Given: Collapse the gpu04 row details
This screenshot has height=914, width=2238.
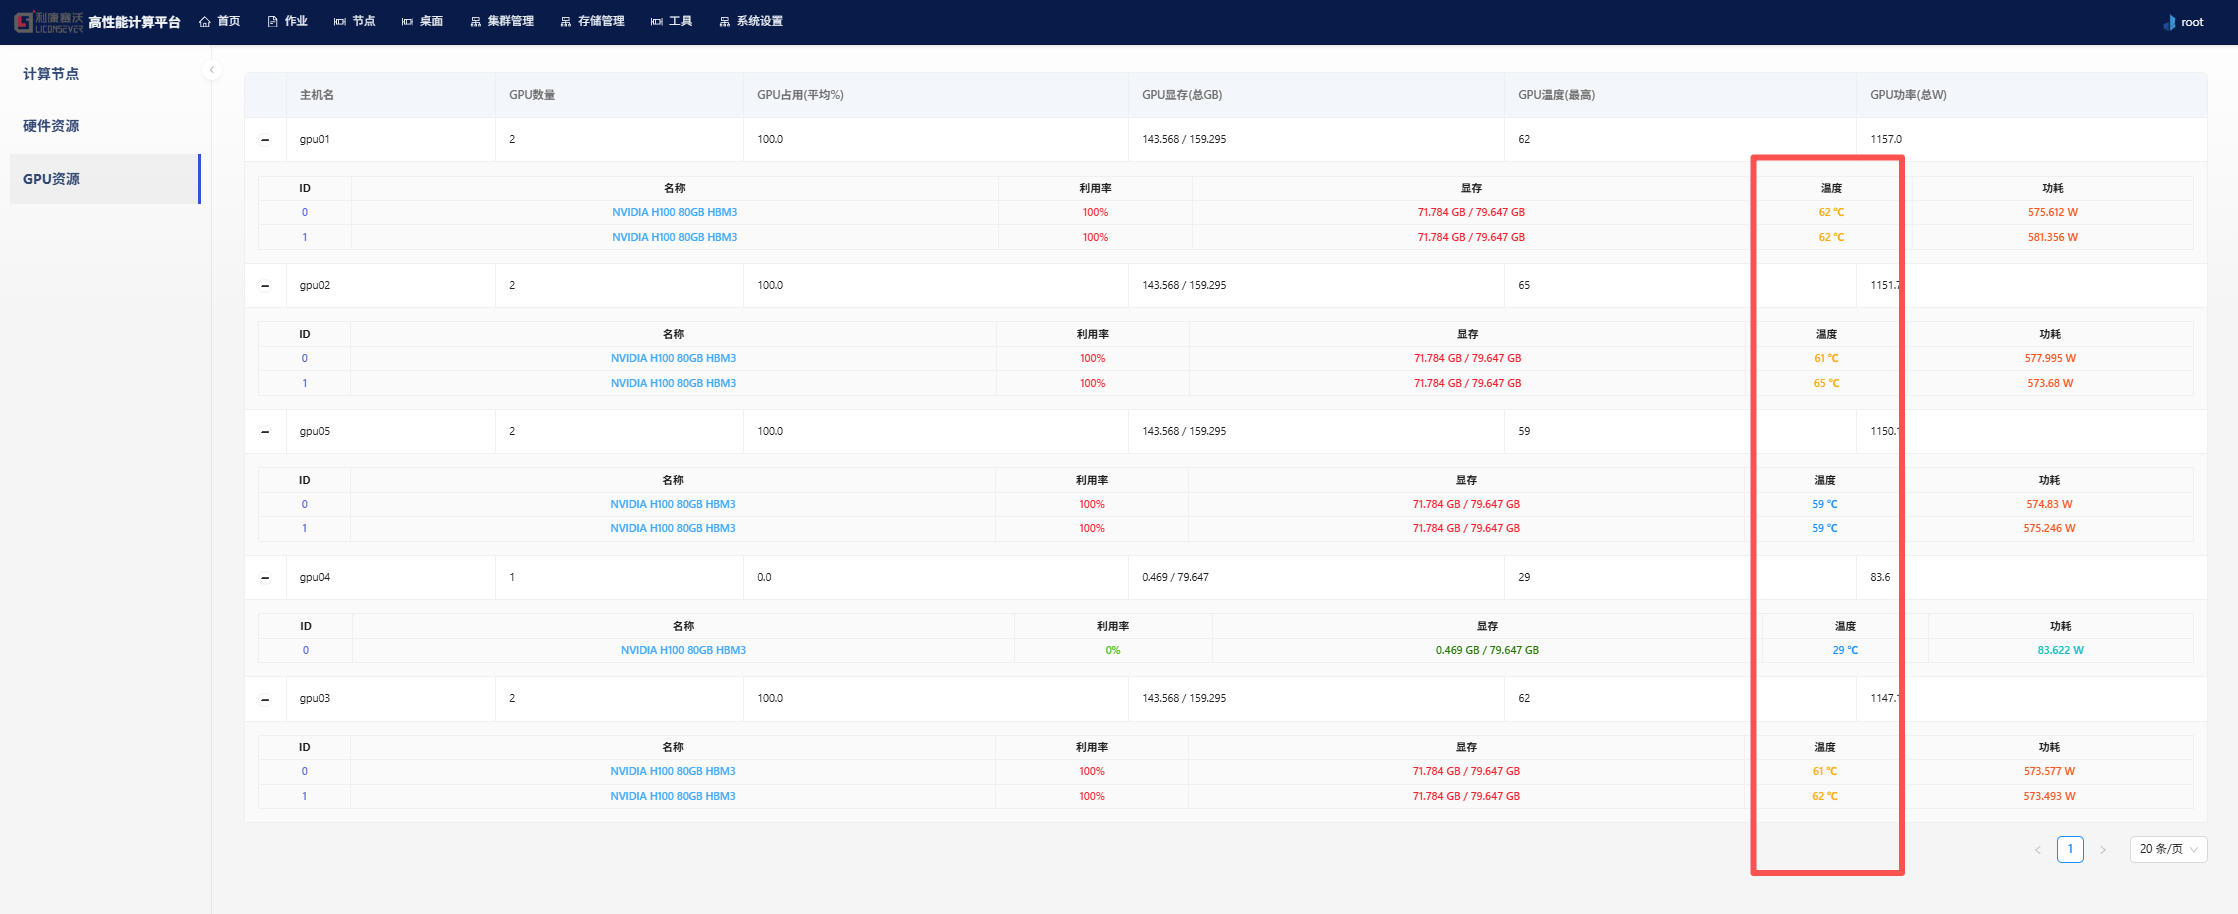Looking at the screenshot, I should (265, 578).
